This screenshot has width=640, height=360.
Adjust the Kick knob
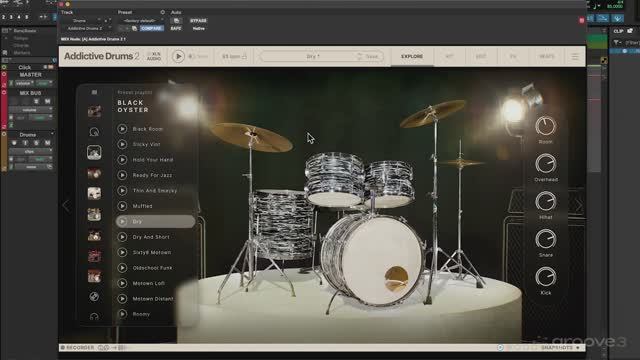coord(545,277)
